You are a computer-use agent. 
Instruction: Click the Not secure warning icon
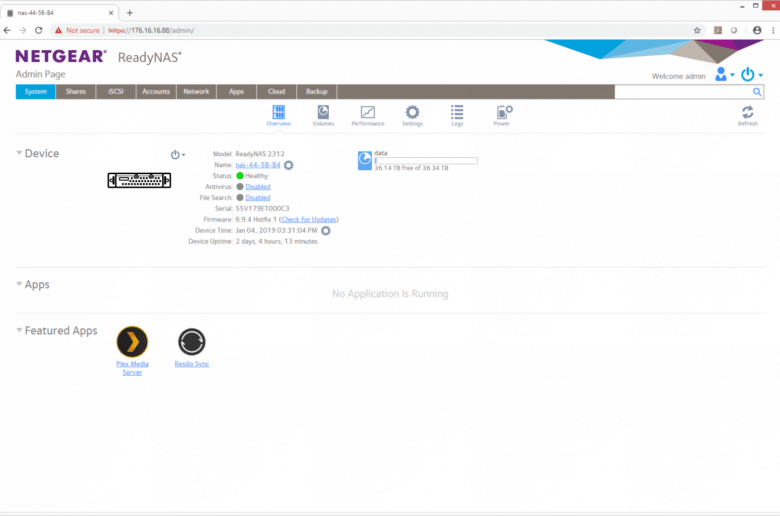point(58,30)
